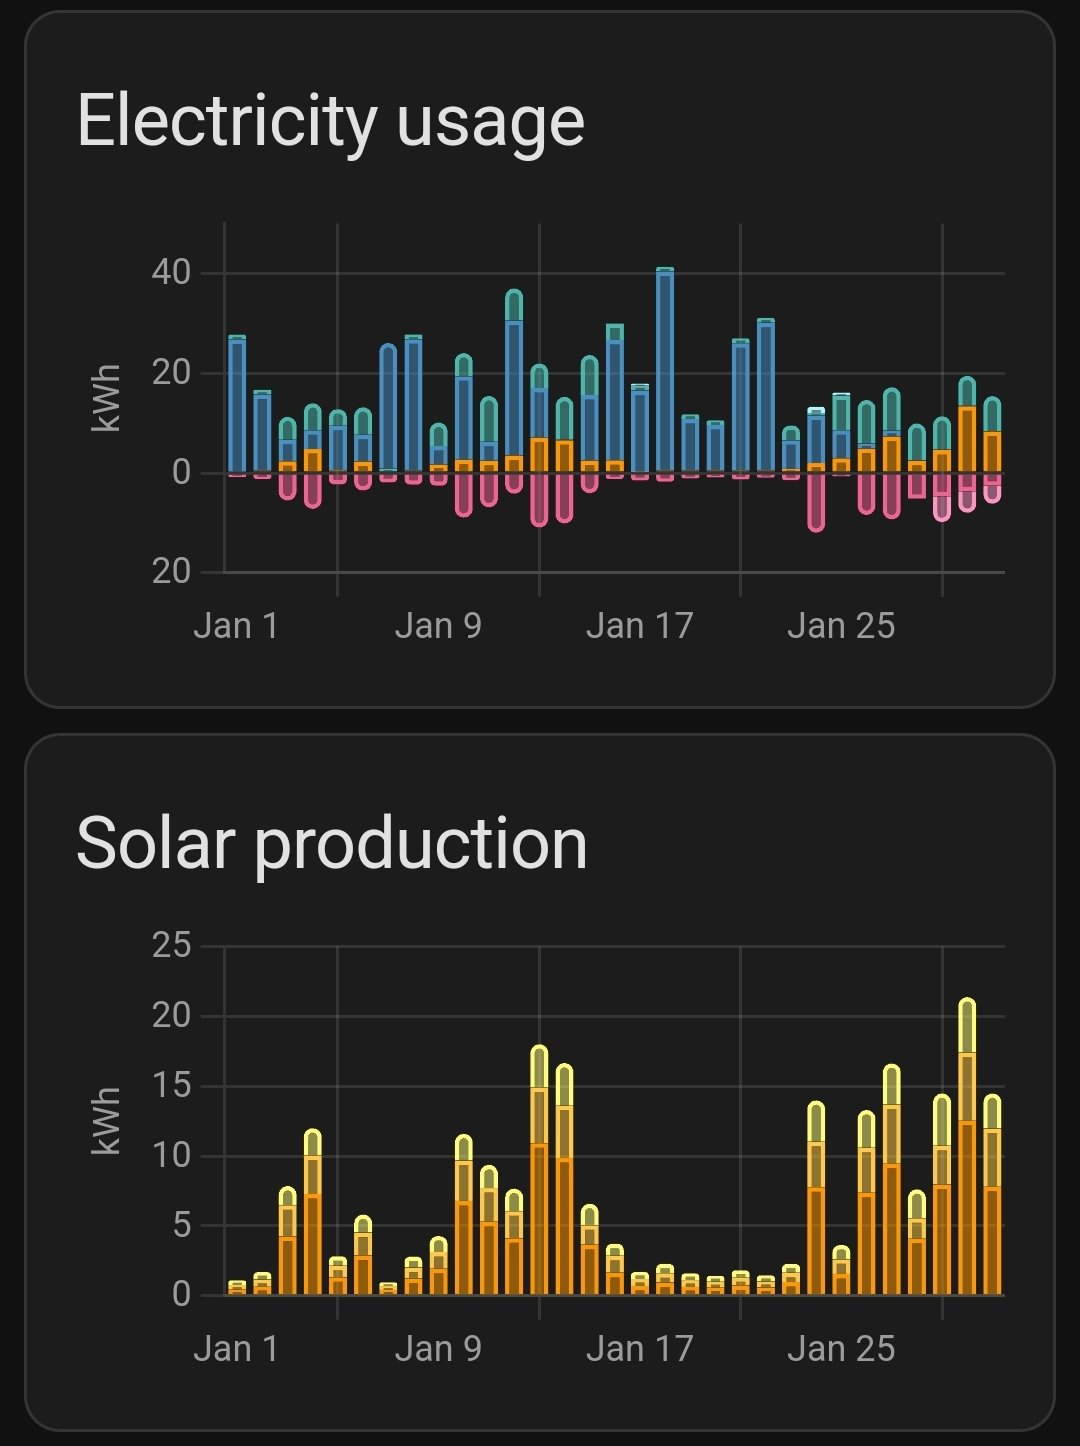Click the "kWh" axis label in Solar production

[106, 1120]
